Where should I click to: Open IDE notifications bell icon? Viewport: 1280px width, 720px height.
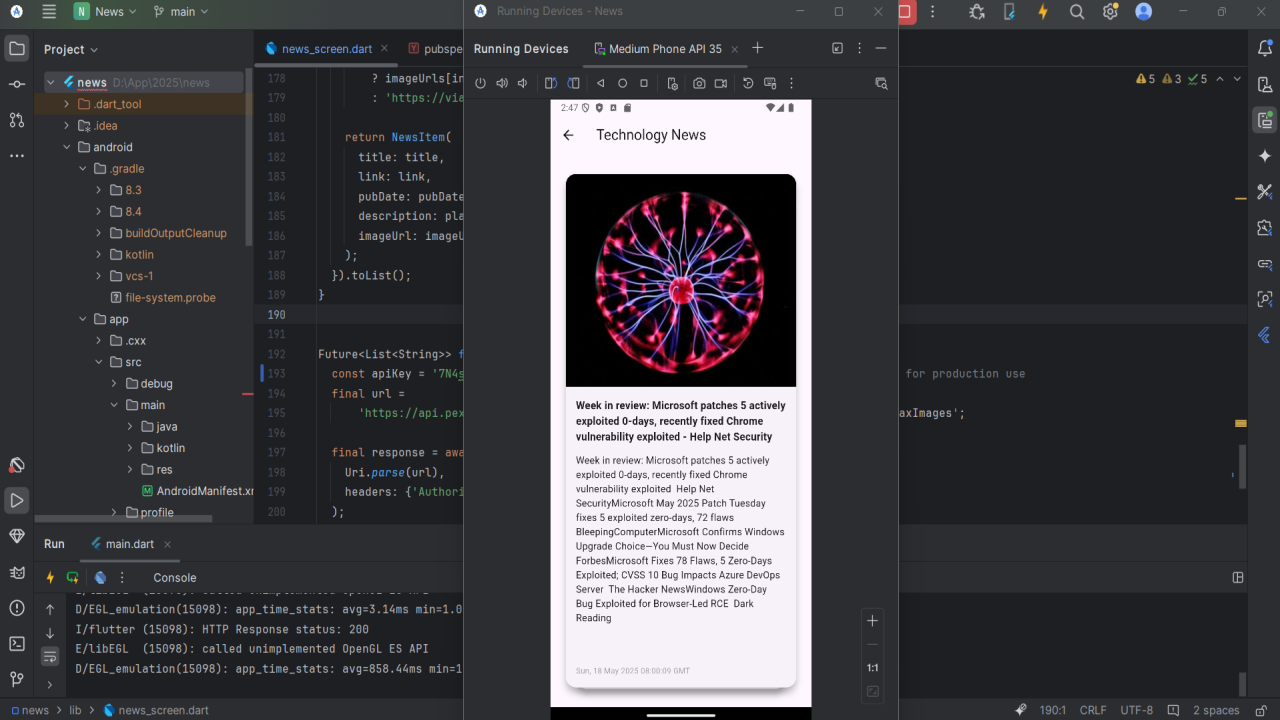point(1265,47)
